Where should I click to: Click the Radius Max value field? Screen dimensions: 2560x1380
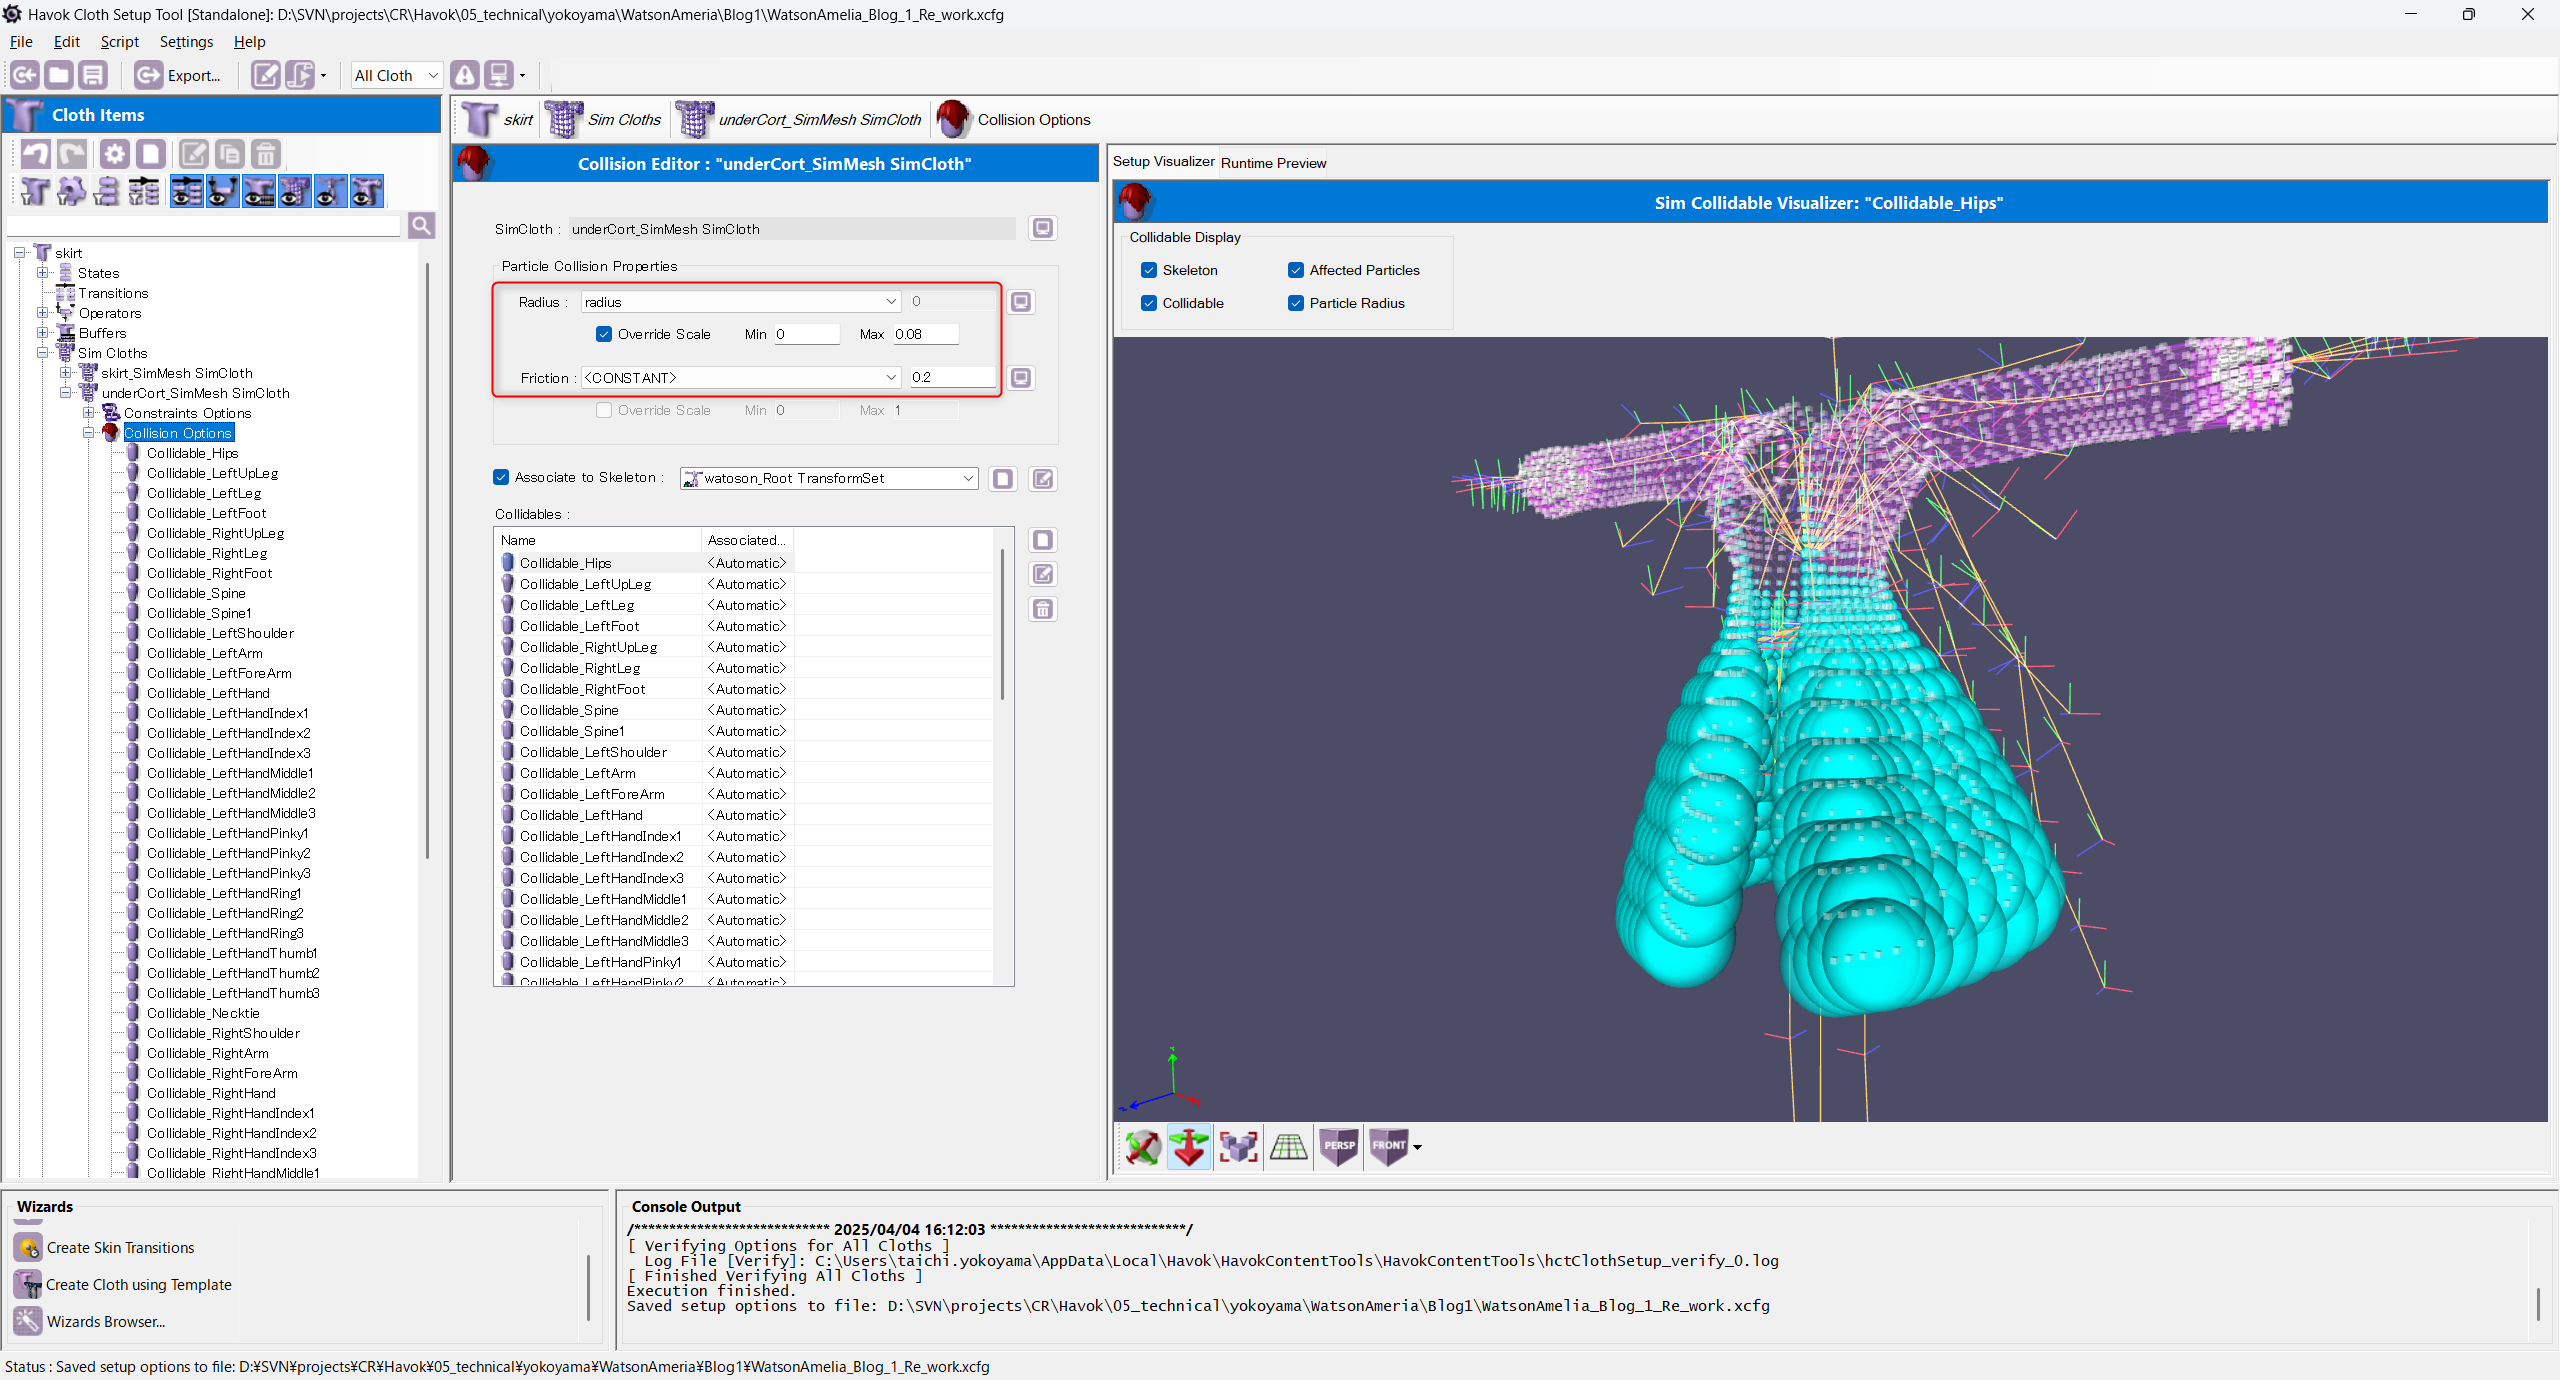pyautogui.click(x=925, y=334)
